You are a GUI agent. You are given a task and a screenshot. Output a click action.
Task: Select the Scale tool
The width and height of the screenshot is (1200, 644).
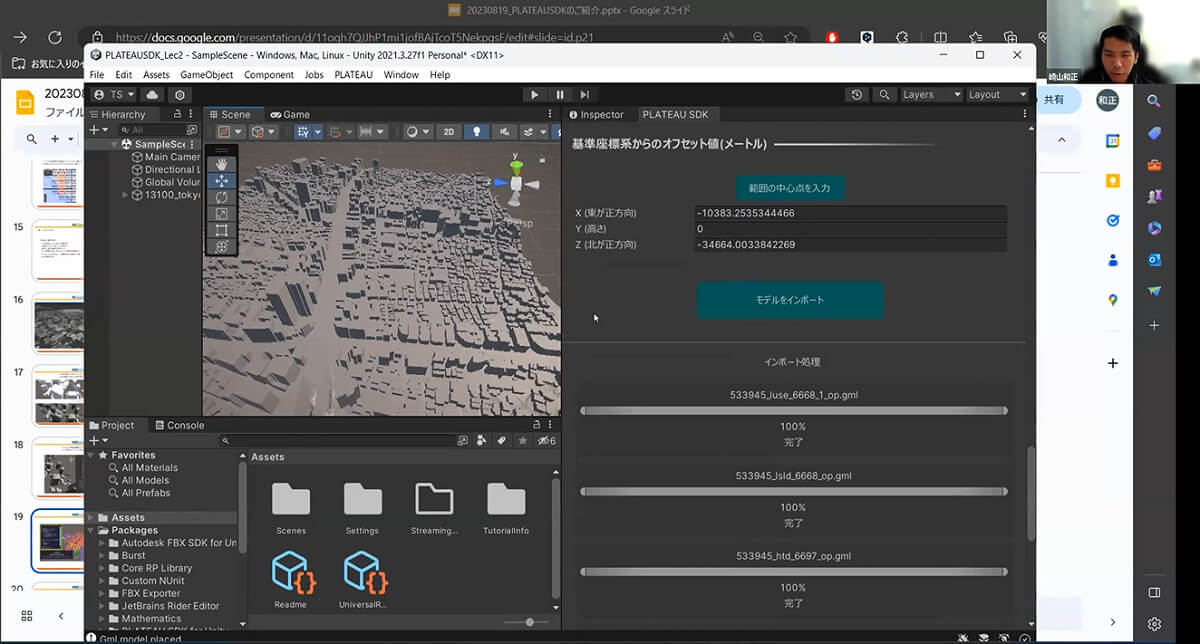tap(221, 213)
